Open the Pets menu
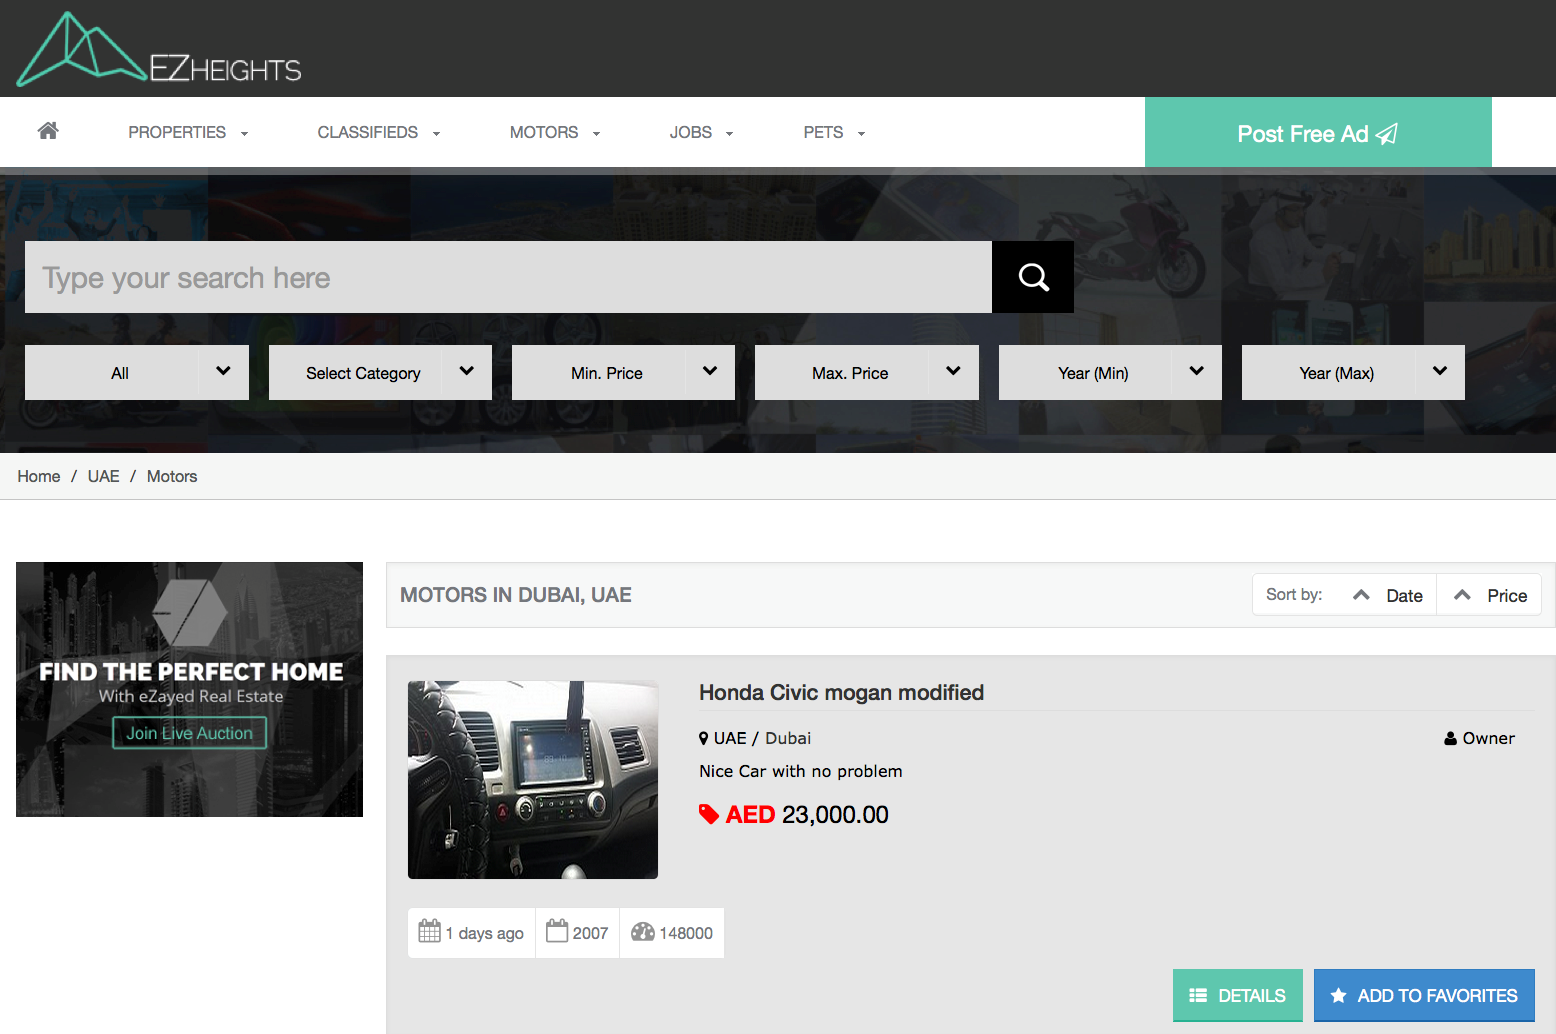Viewport: 1556px width, 1034px height. point(834,132)
